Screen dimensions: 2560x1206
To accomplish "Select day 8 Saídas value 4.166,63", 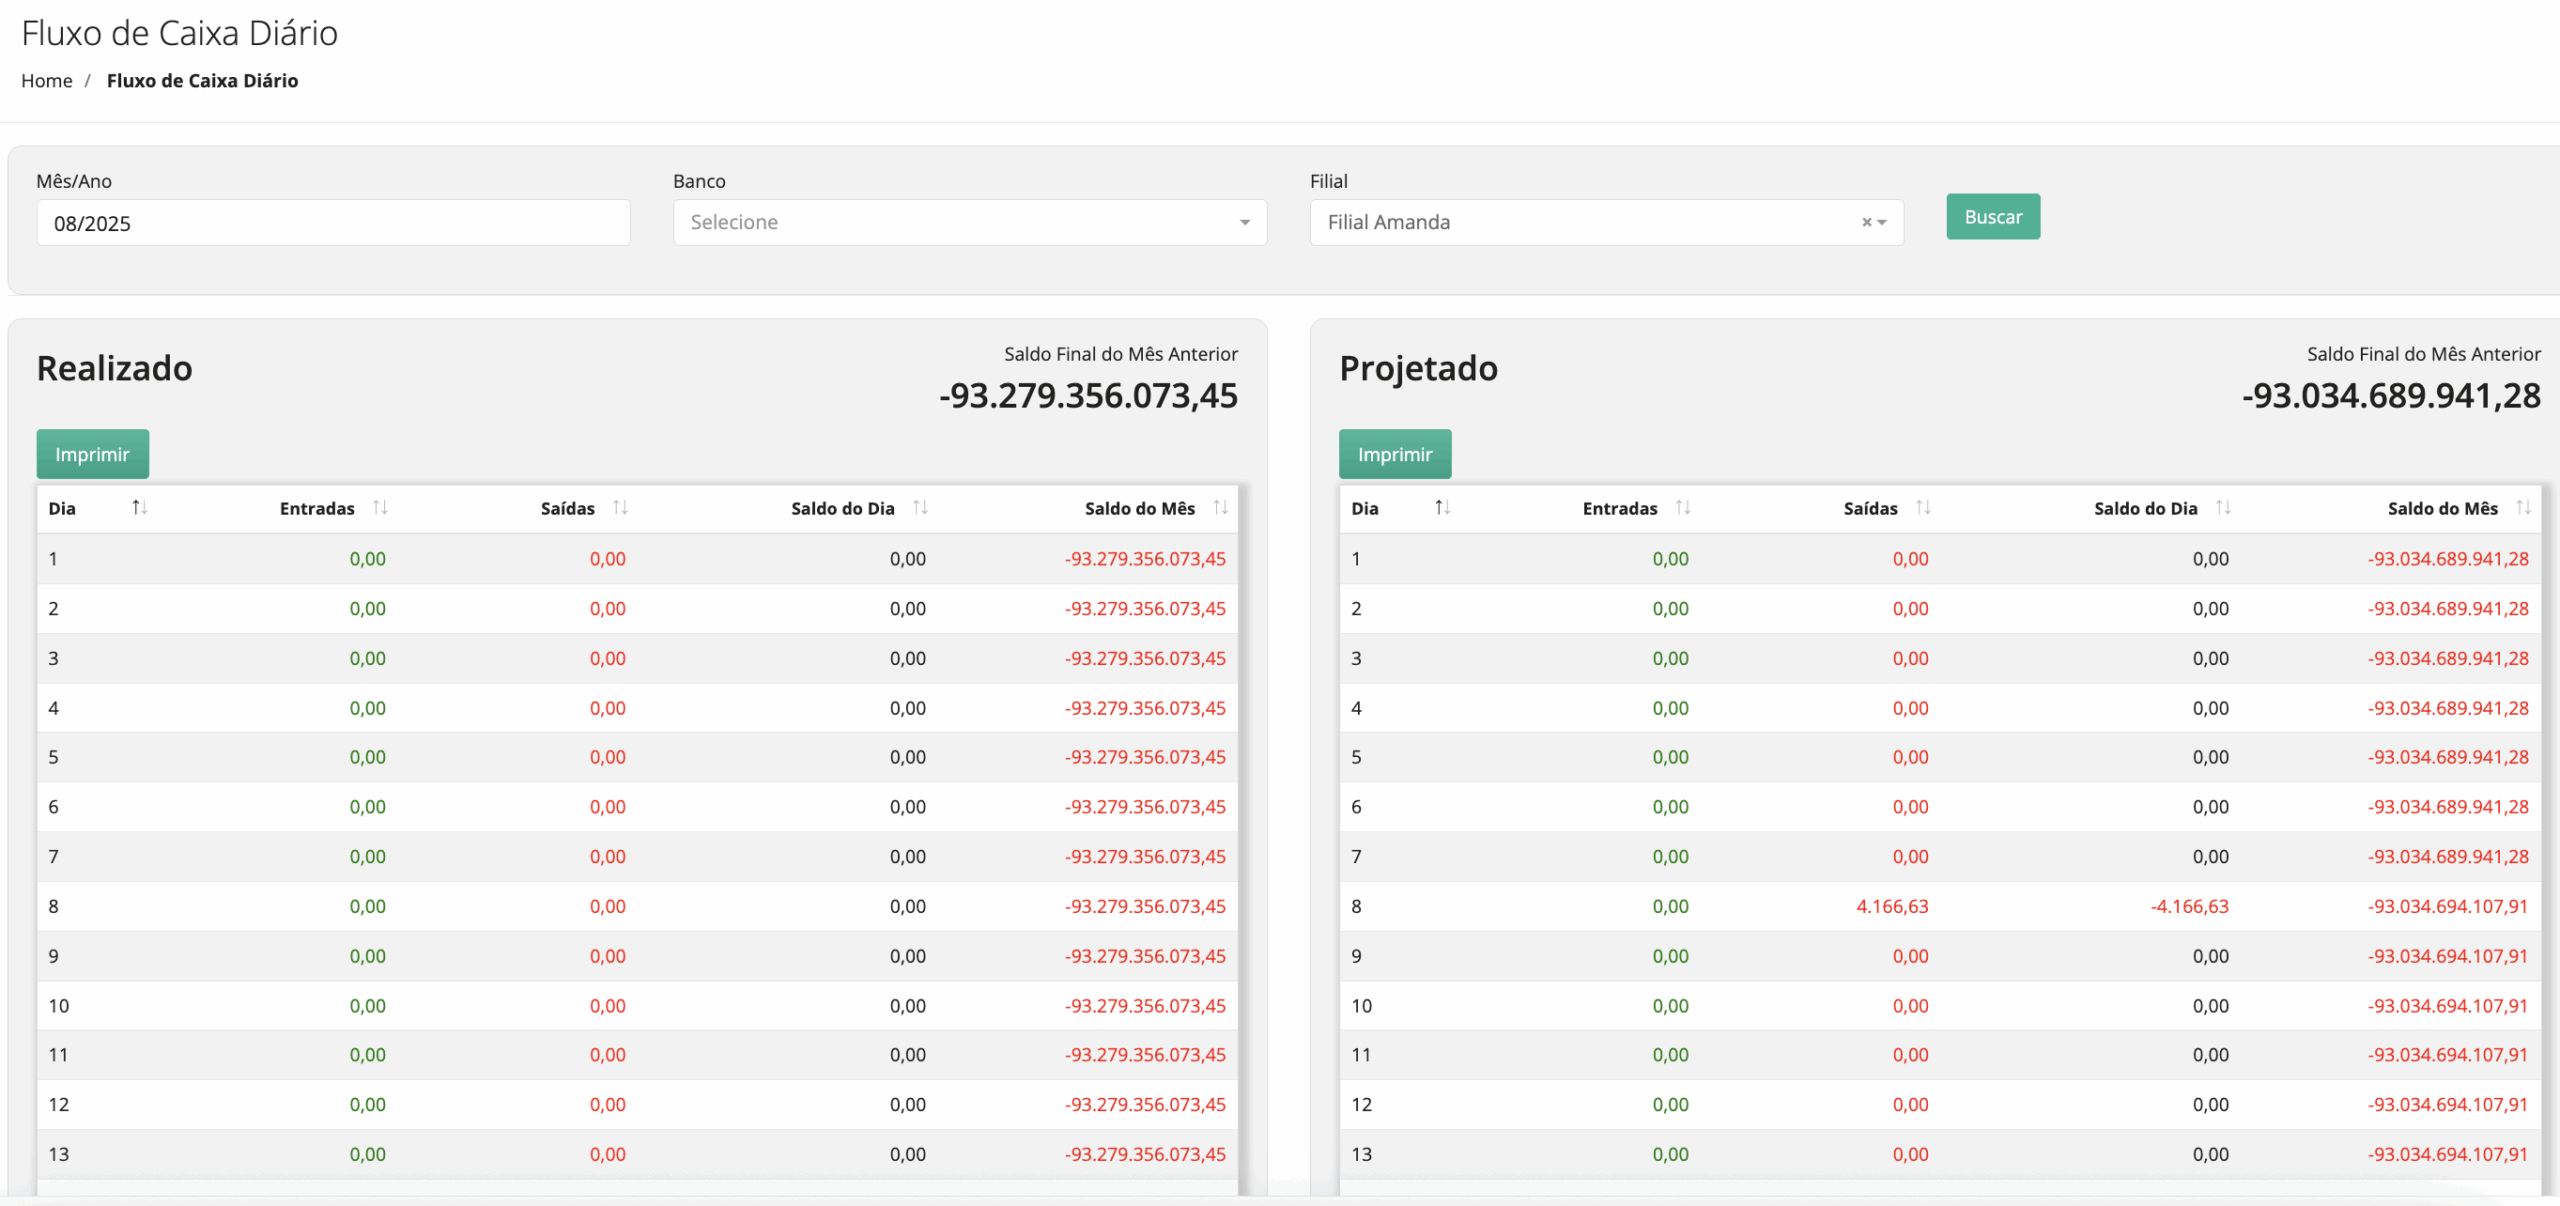I will tap(1892, 906).
